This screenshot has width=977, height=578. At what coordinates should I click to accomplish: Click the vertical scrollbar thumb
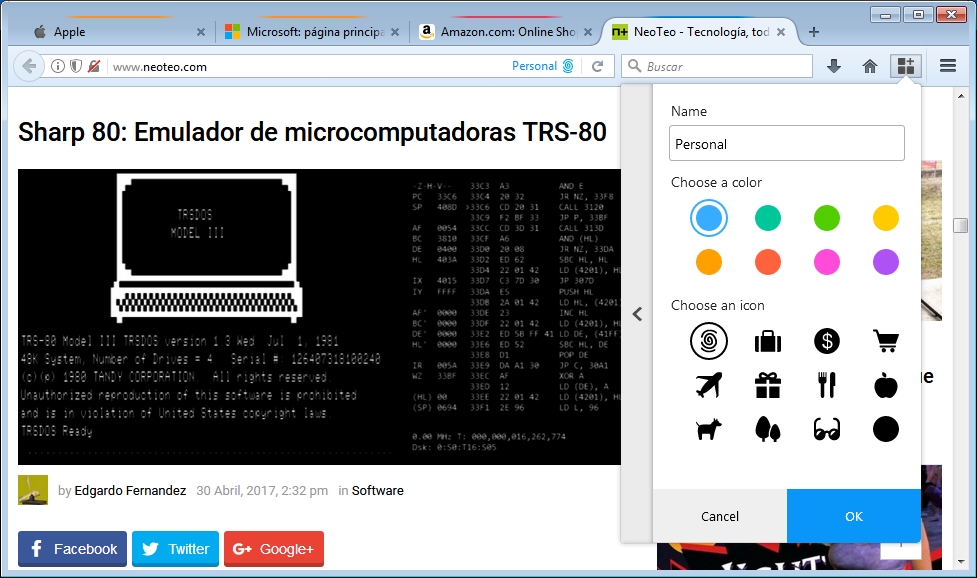coord(960,225)
